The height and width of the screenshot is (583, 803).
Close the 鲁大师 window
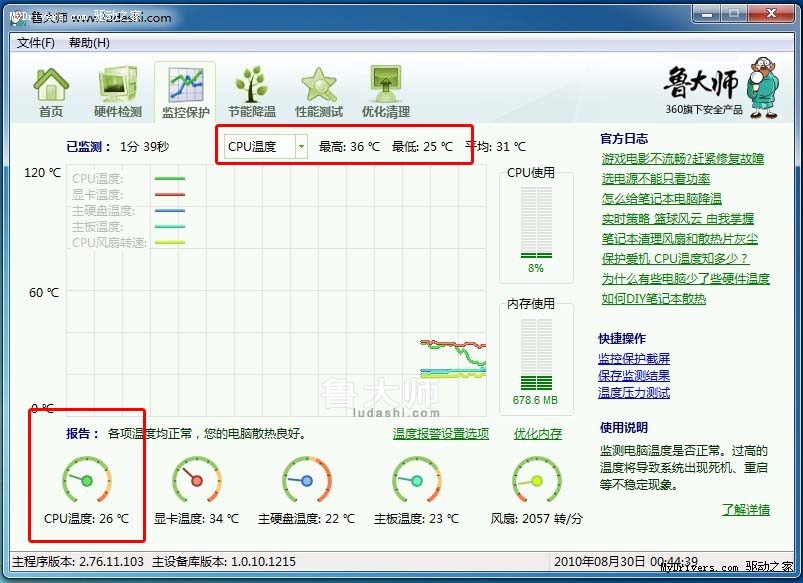pos(771,13)
